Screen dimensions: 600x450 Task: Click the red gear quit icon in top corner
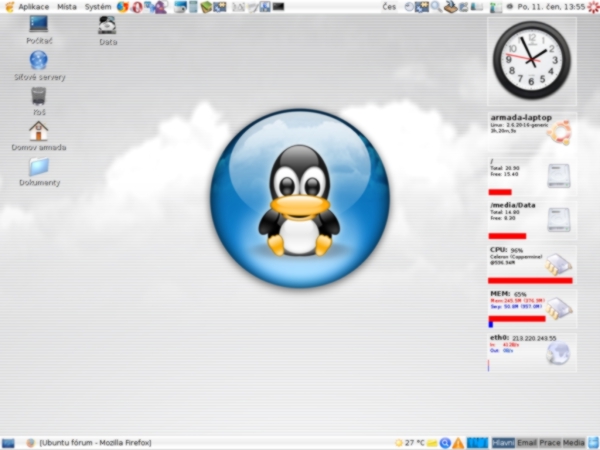pyautogui.click(x=593, y=7)
